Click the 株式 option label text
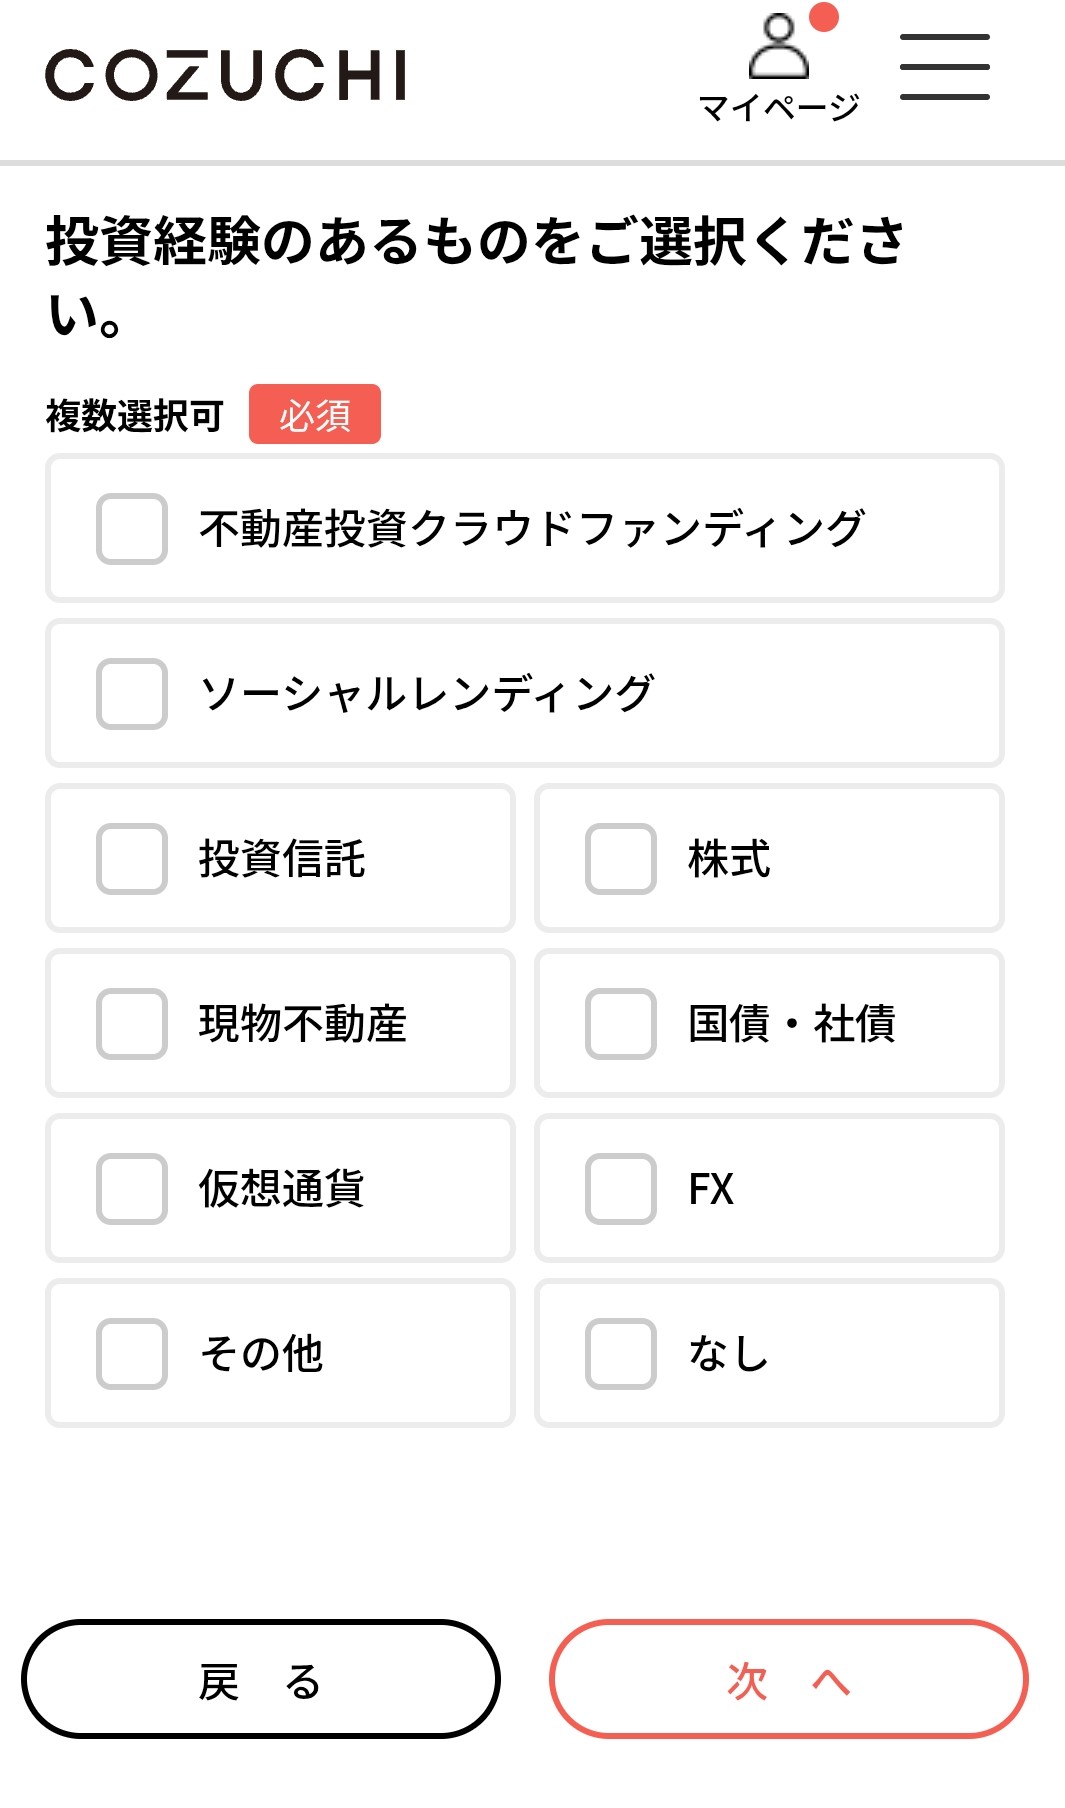The width and height of the screenshot is (1065, 1808). pyautogui.click(x=729, y=859)
